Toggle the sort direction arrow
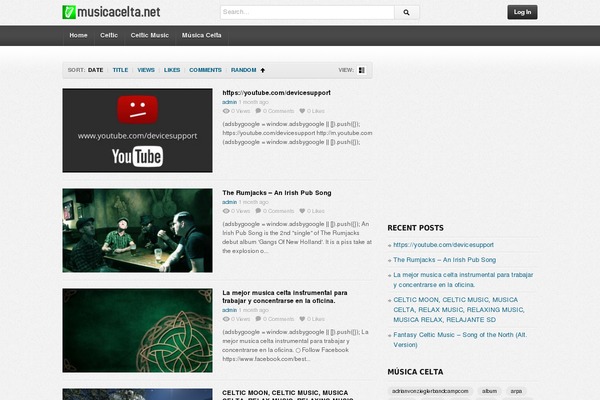 [263, 70]
